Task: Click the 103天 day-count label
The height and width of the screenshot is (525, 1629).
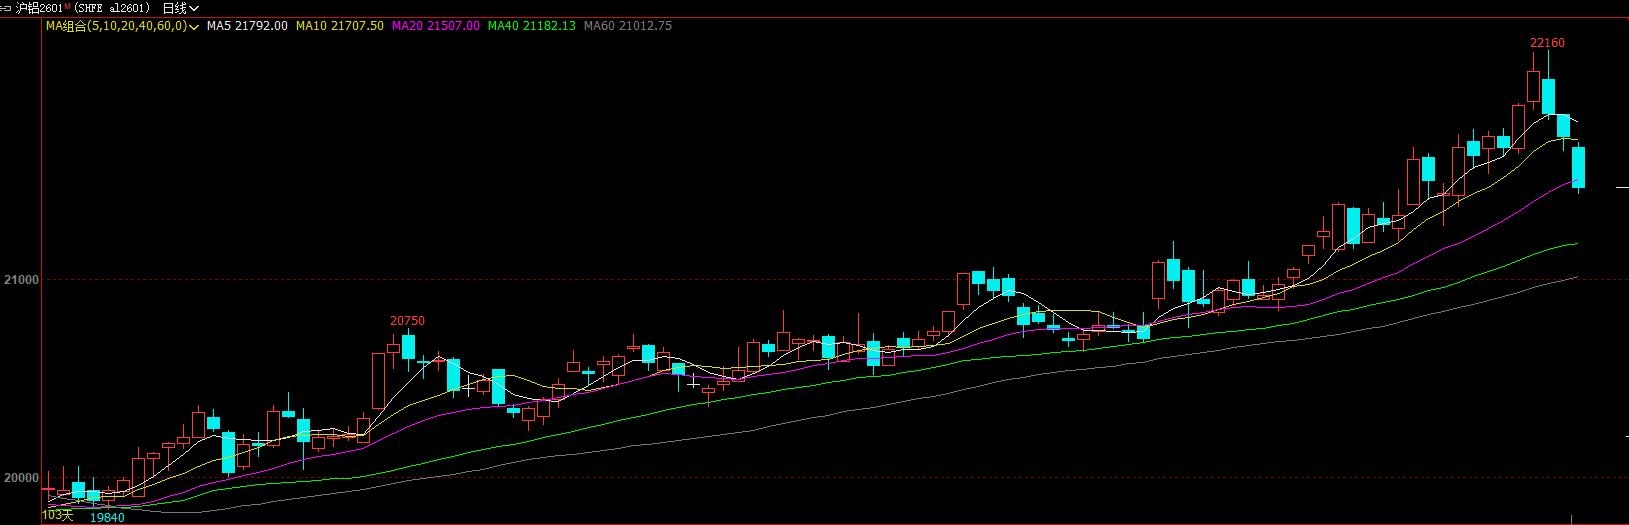Action: coord(58,516)
